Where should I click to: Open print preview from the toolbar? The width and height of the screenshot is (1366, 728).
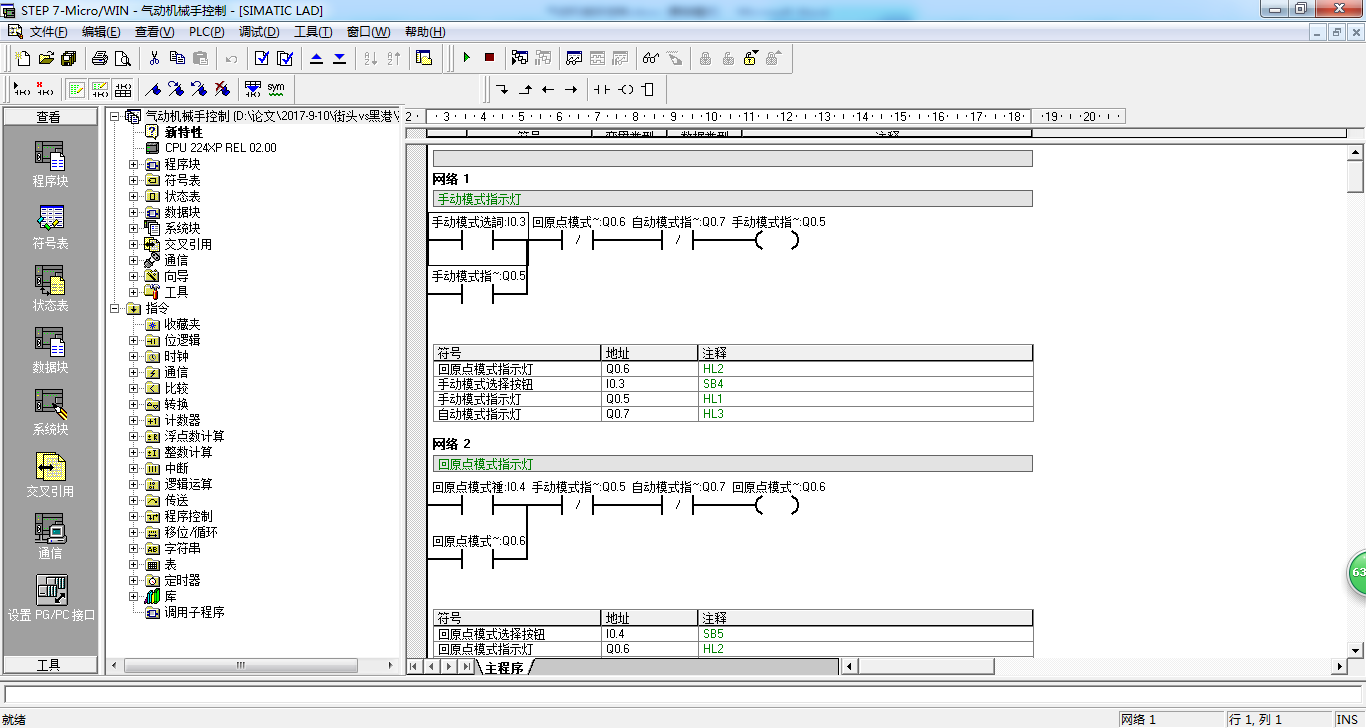(x=122, y=58)
